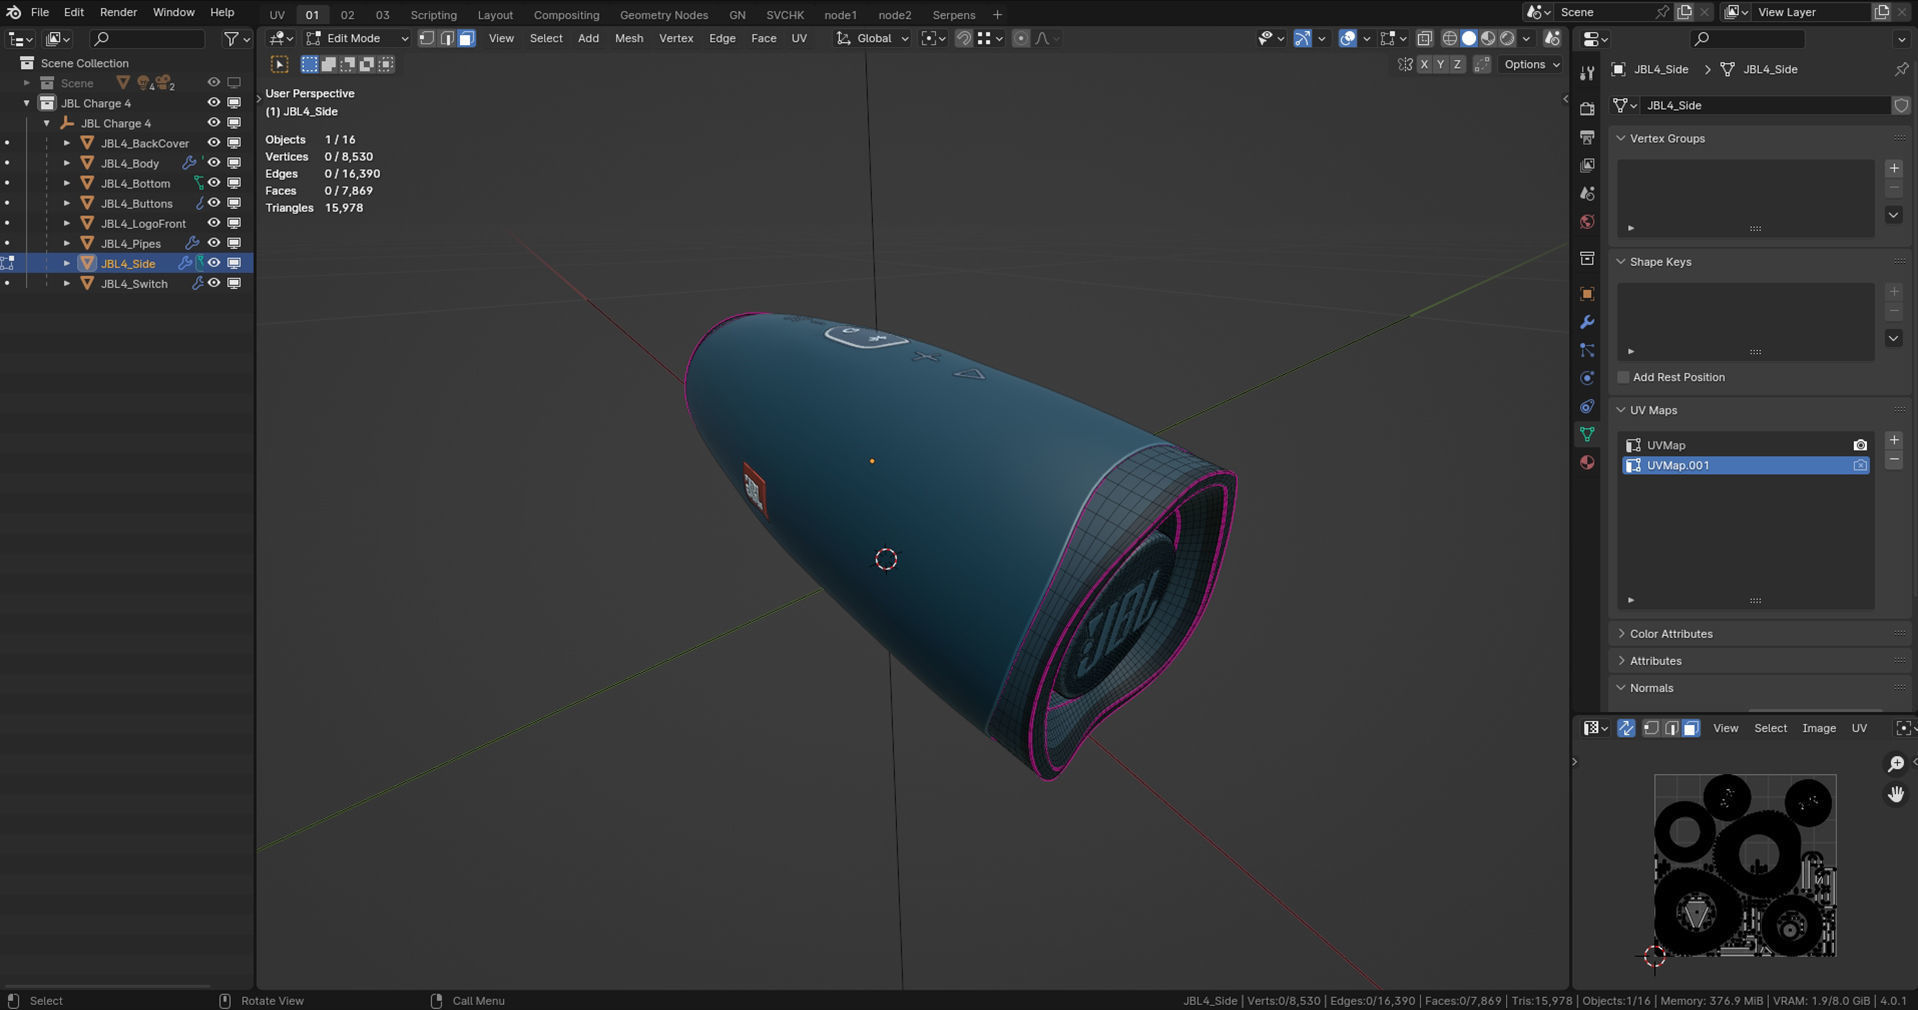The width and height of the screenshot is (1918, 1010).
Task: Select solid viewport shading
Action: click(x=1469, y=38)
